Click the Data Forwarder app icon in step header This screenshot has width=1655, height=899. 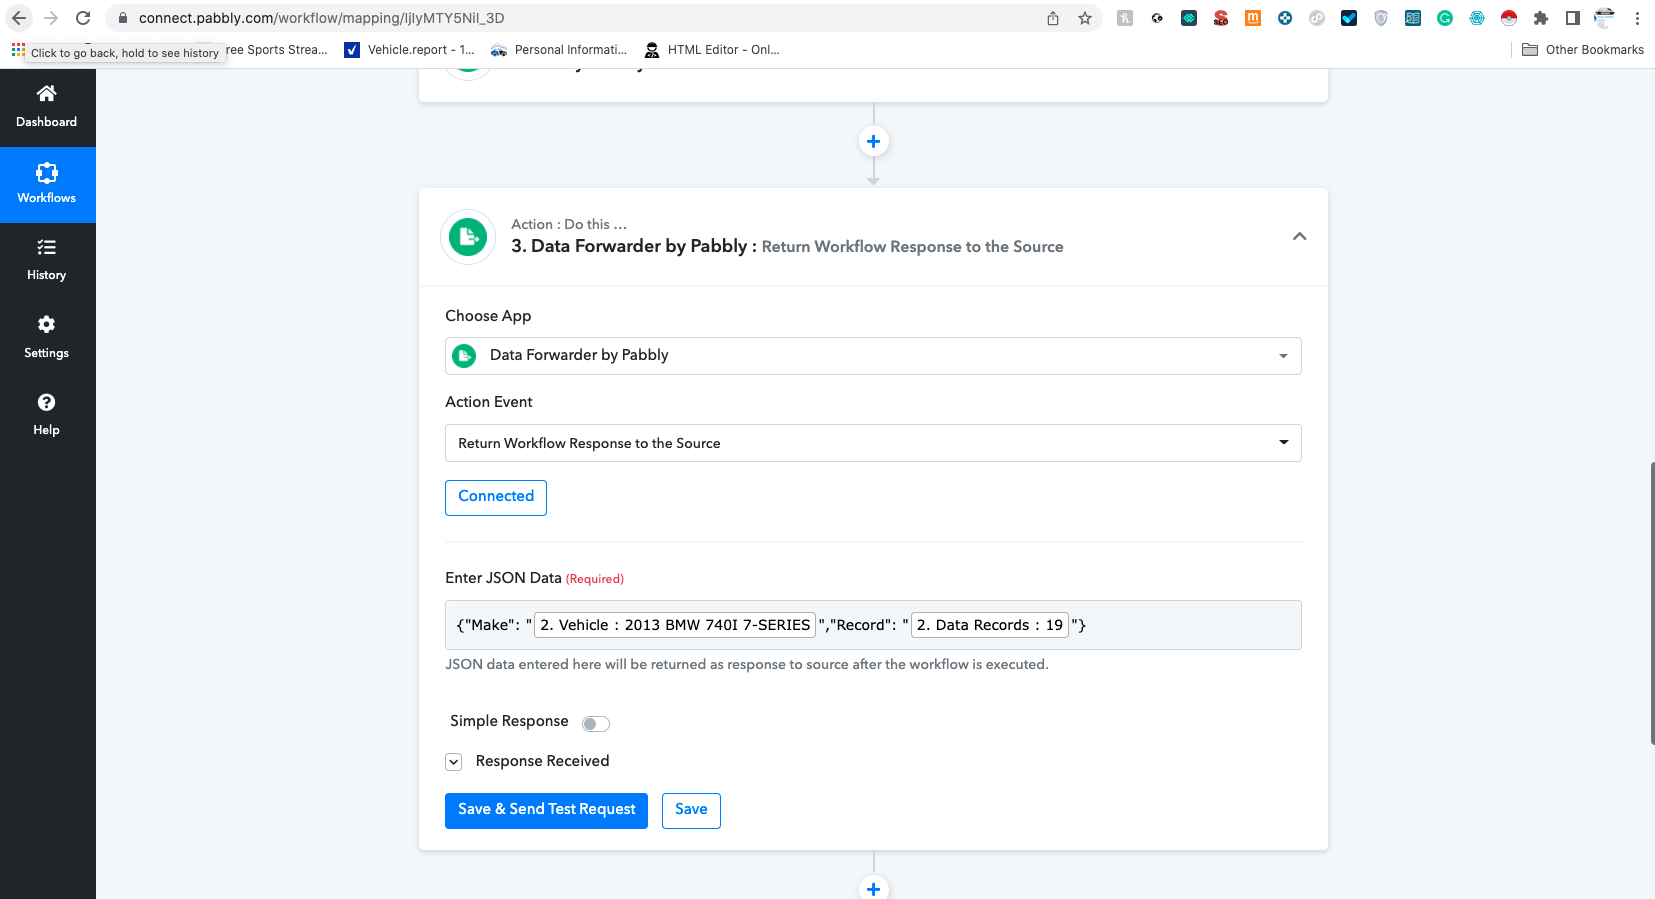coord(468,237)
